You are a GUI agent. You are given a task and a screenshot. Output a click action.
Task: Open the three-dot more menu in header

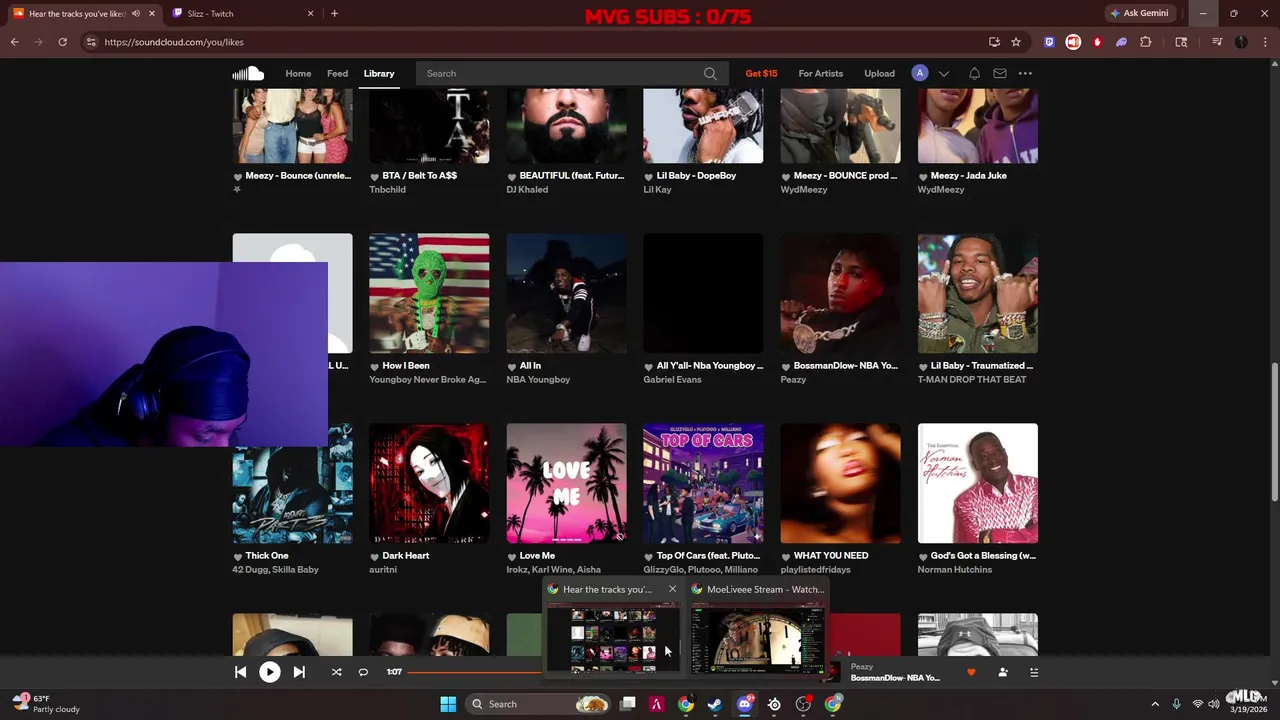tap(1025, 73)
